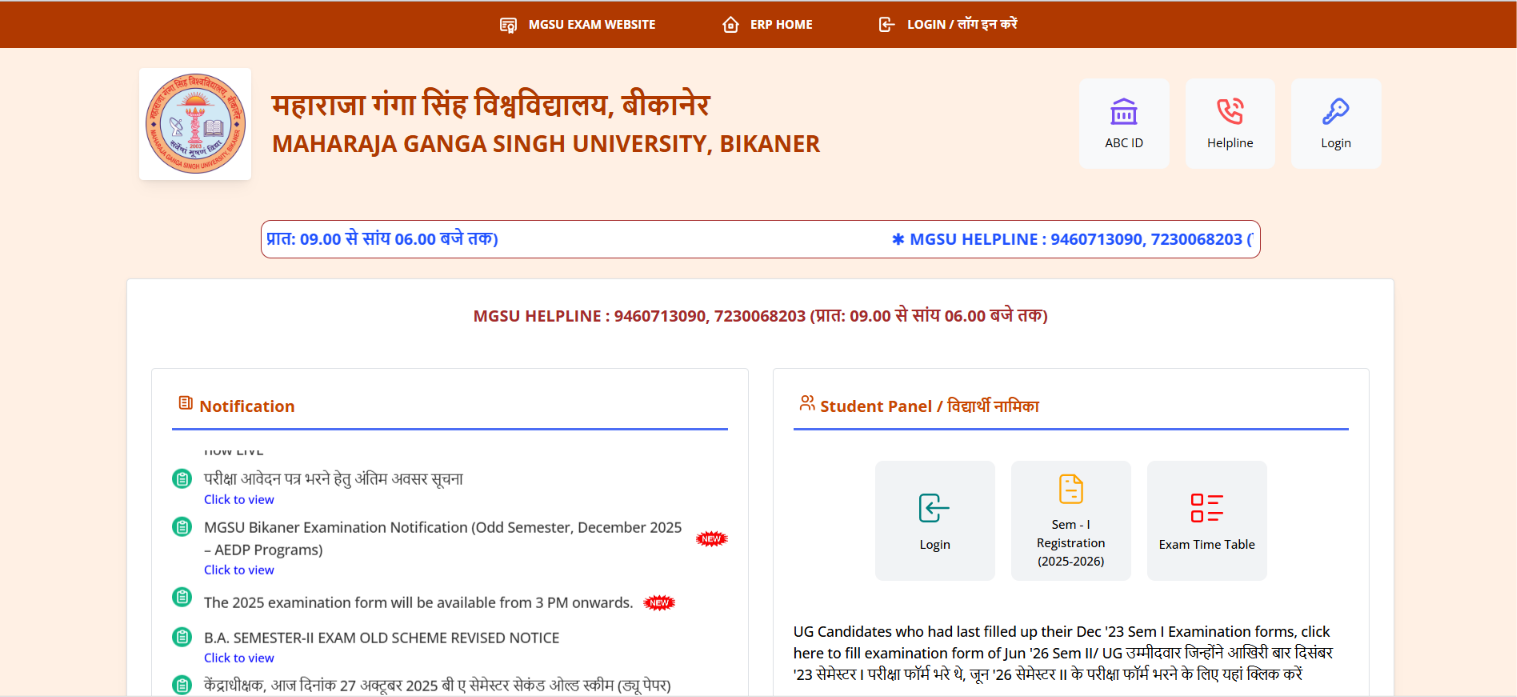This screenshot has width=1517, height=697.
Task: Click NEW badge beside AEDP Programs notification
Action: click(x=712, y=538)
